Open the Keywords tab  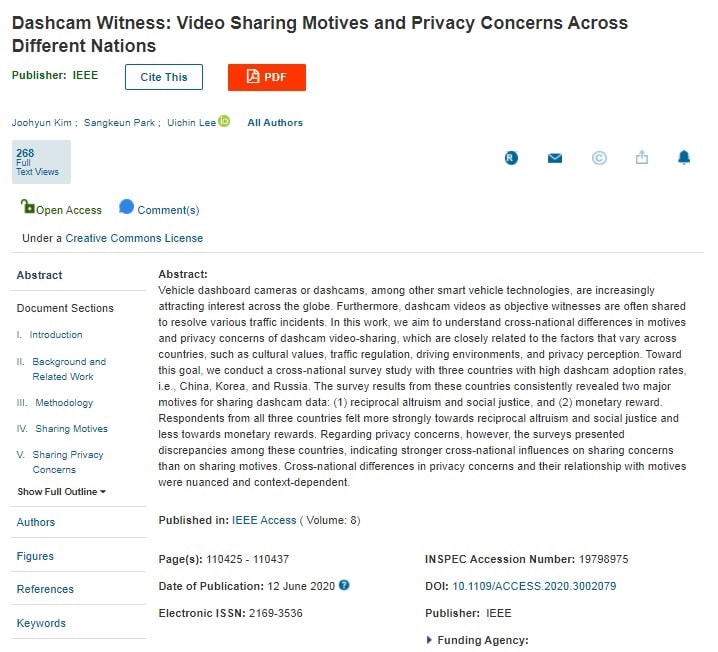pos(41,623)
